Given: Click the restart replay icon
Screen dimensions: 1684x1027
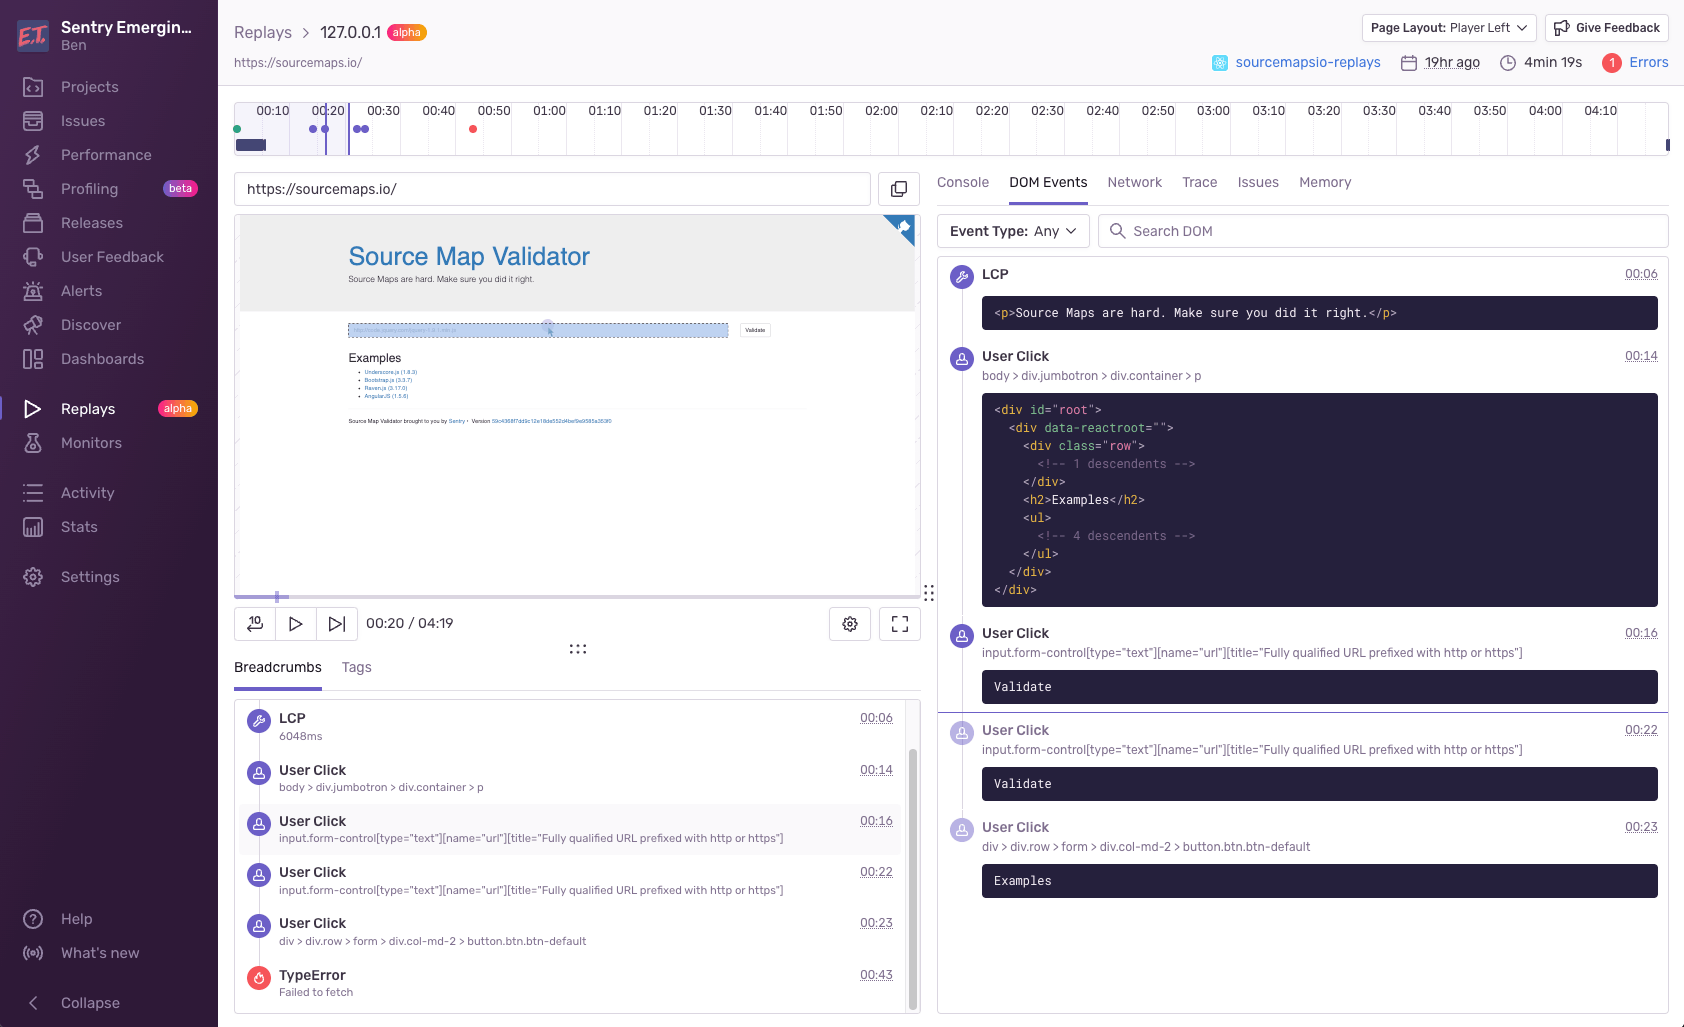Looking at the screenshot, I should [255, 624].
